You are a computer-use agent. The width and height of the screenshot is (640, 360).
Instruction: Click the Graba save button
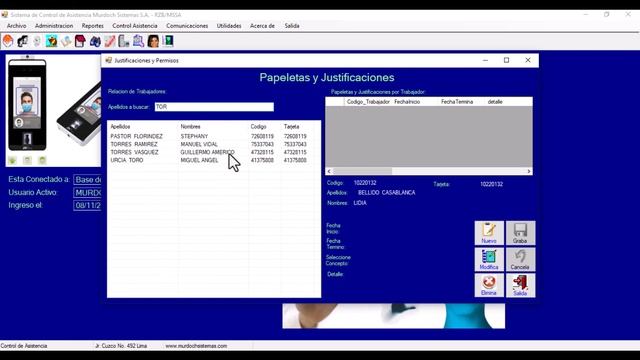520,233
